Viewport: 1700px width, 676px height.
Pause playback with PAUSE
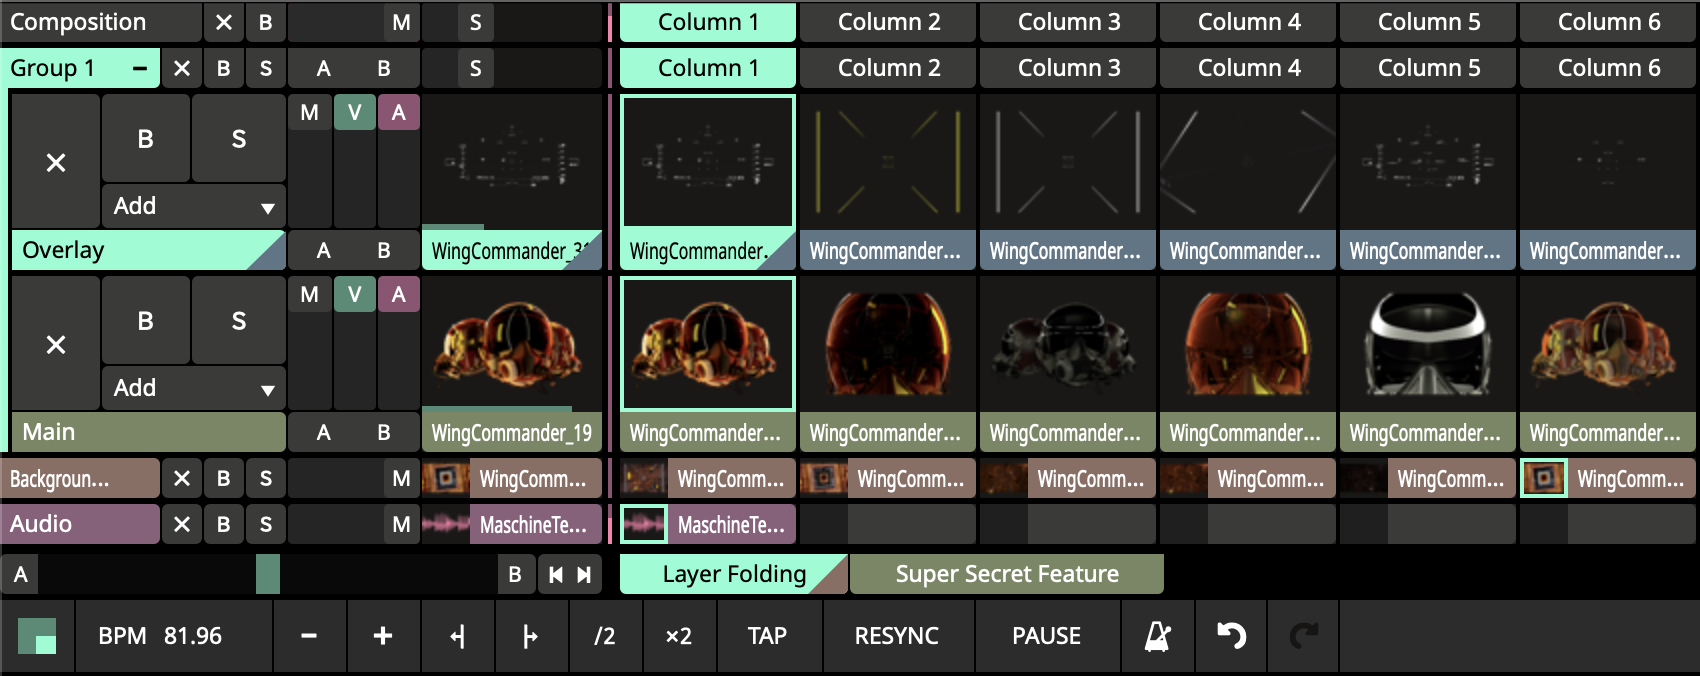(1047, 636)
